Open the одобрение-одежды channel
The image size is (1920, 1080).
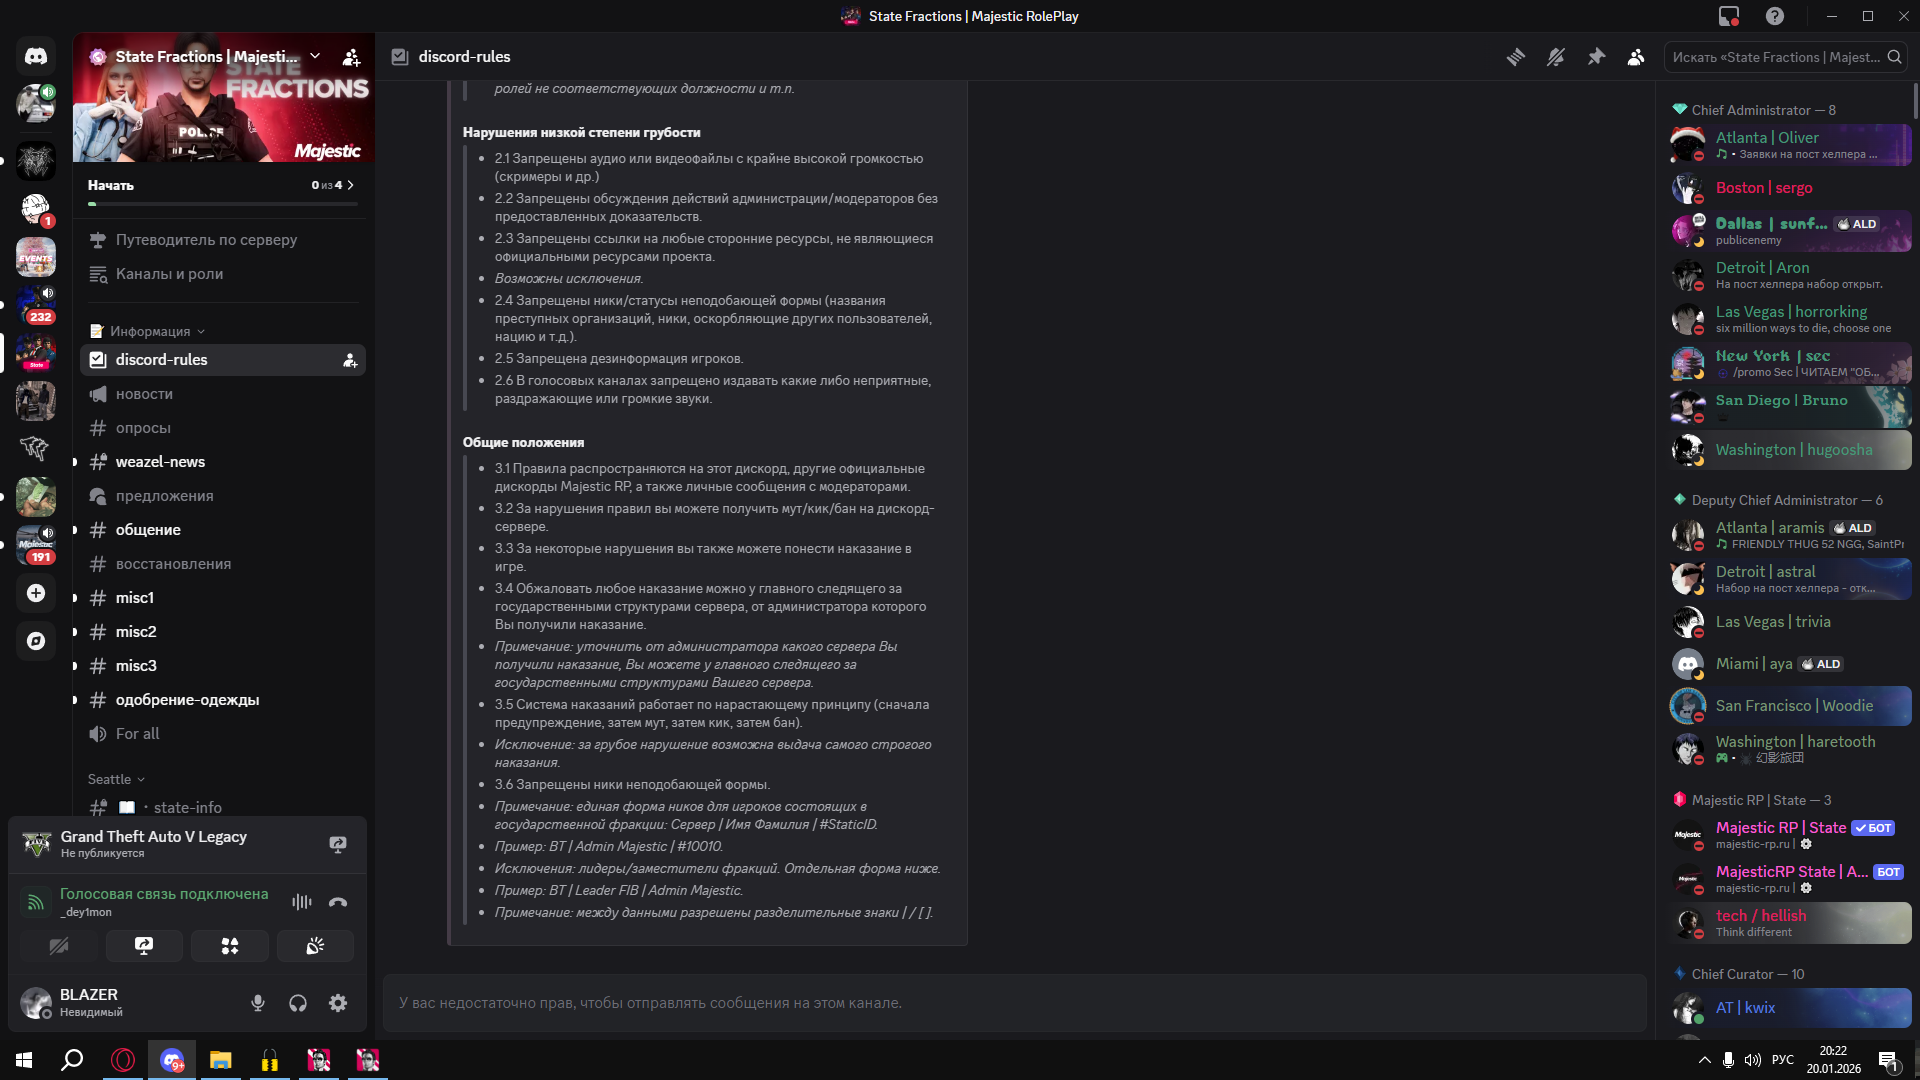pos(222,700)
